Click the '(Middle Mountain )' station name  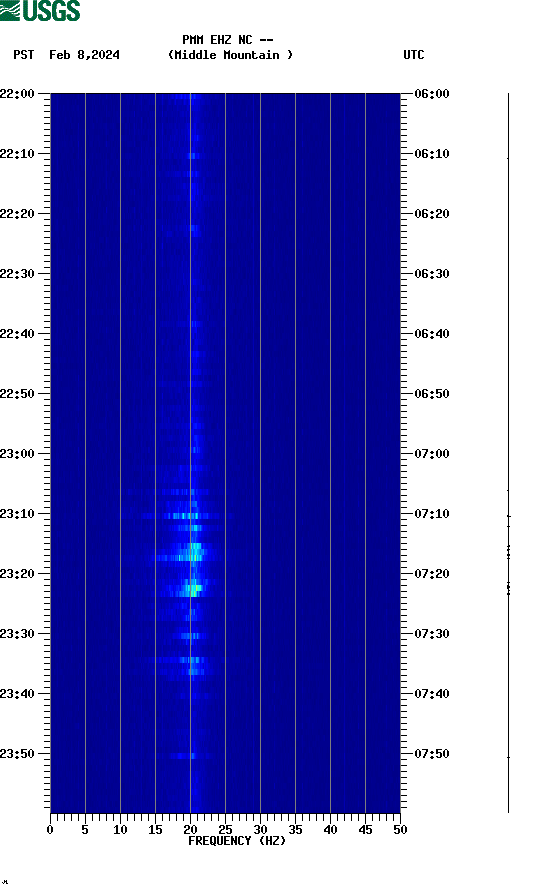[x=230, y=55]
